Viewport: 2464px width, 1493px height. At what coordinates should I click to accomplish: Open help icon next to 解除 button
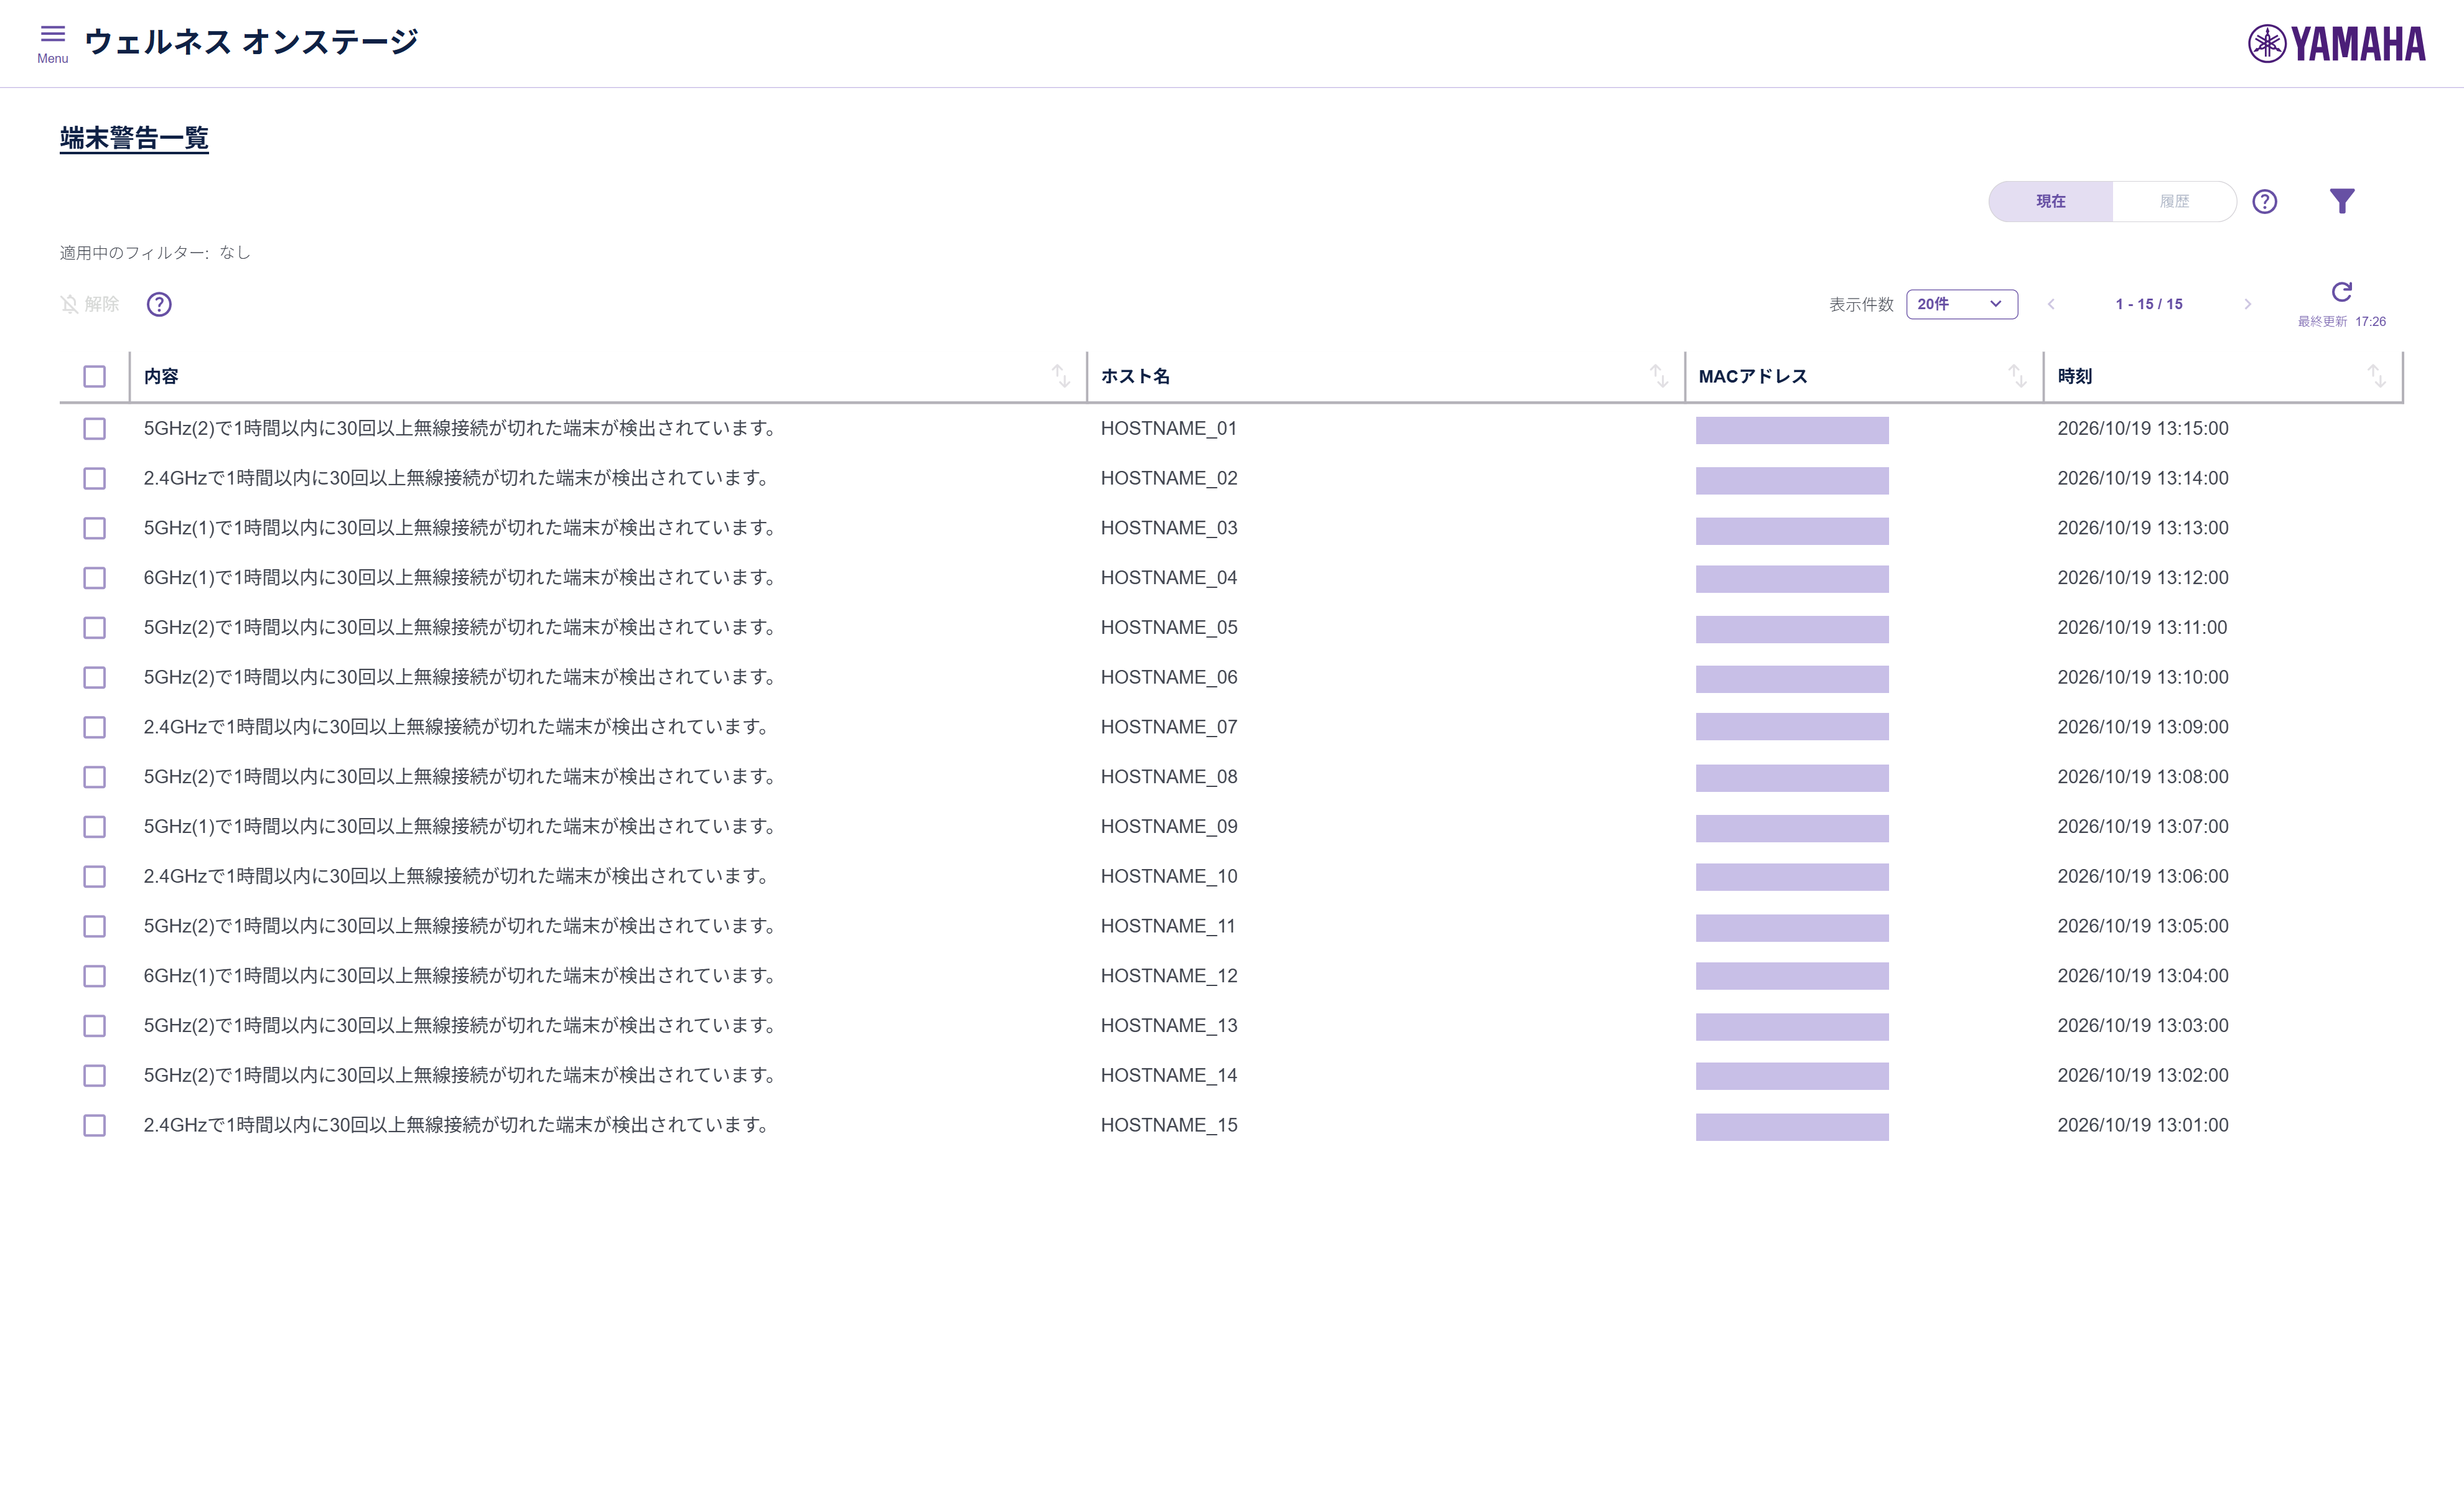coord(159,304)
